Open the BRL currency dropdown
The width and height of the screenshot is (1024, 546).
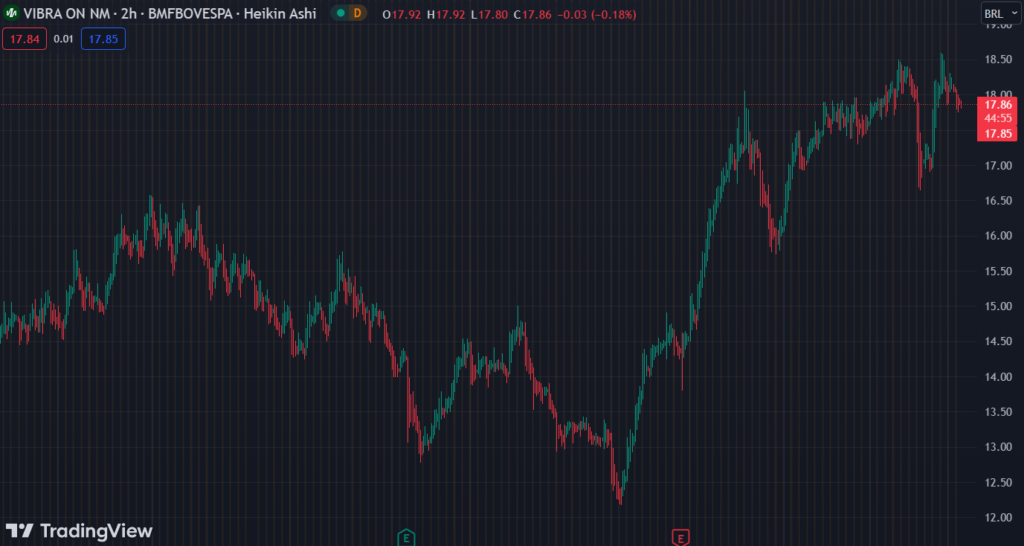click(999, 14)
